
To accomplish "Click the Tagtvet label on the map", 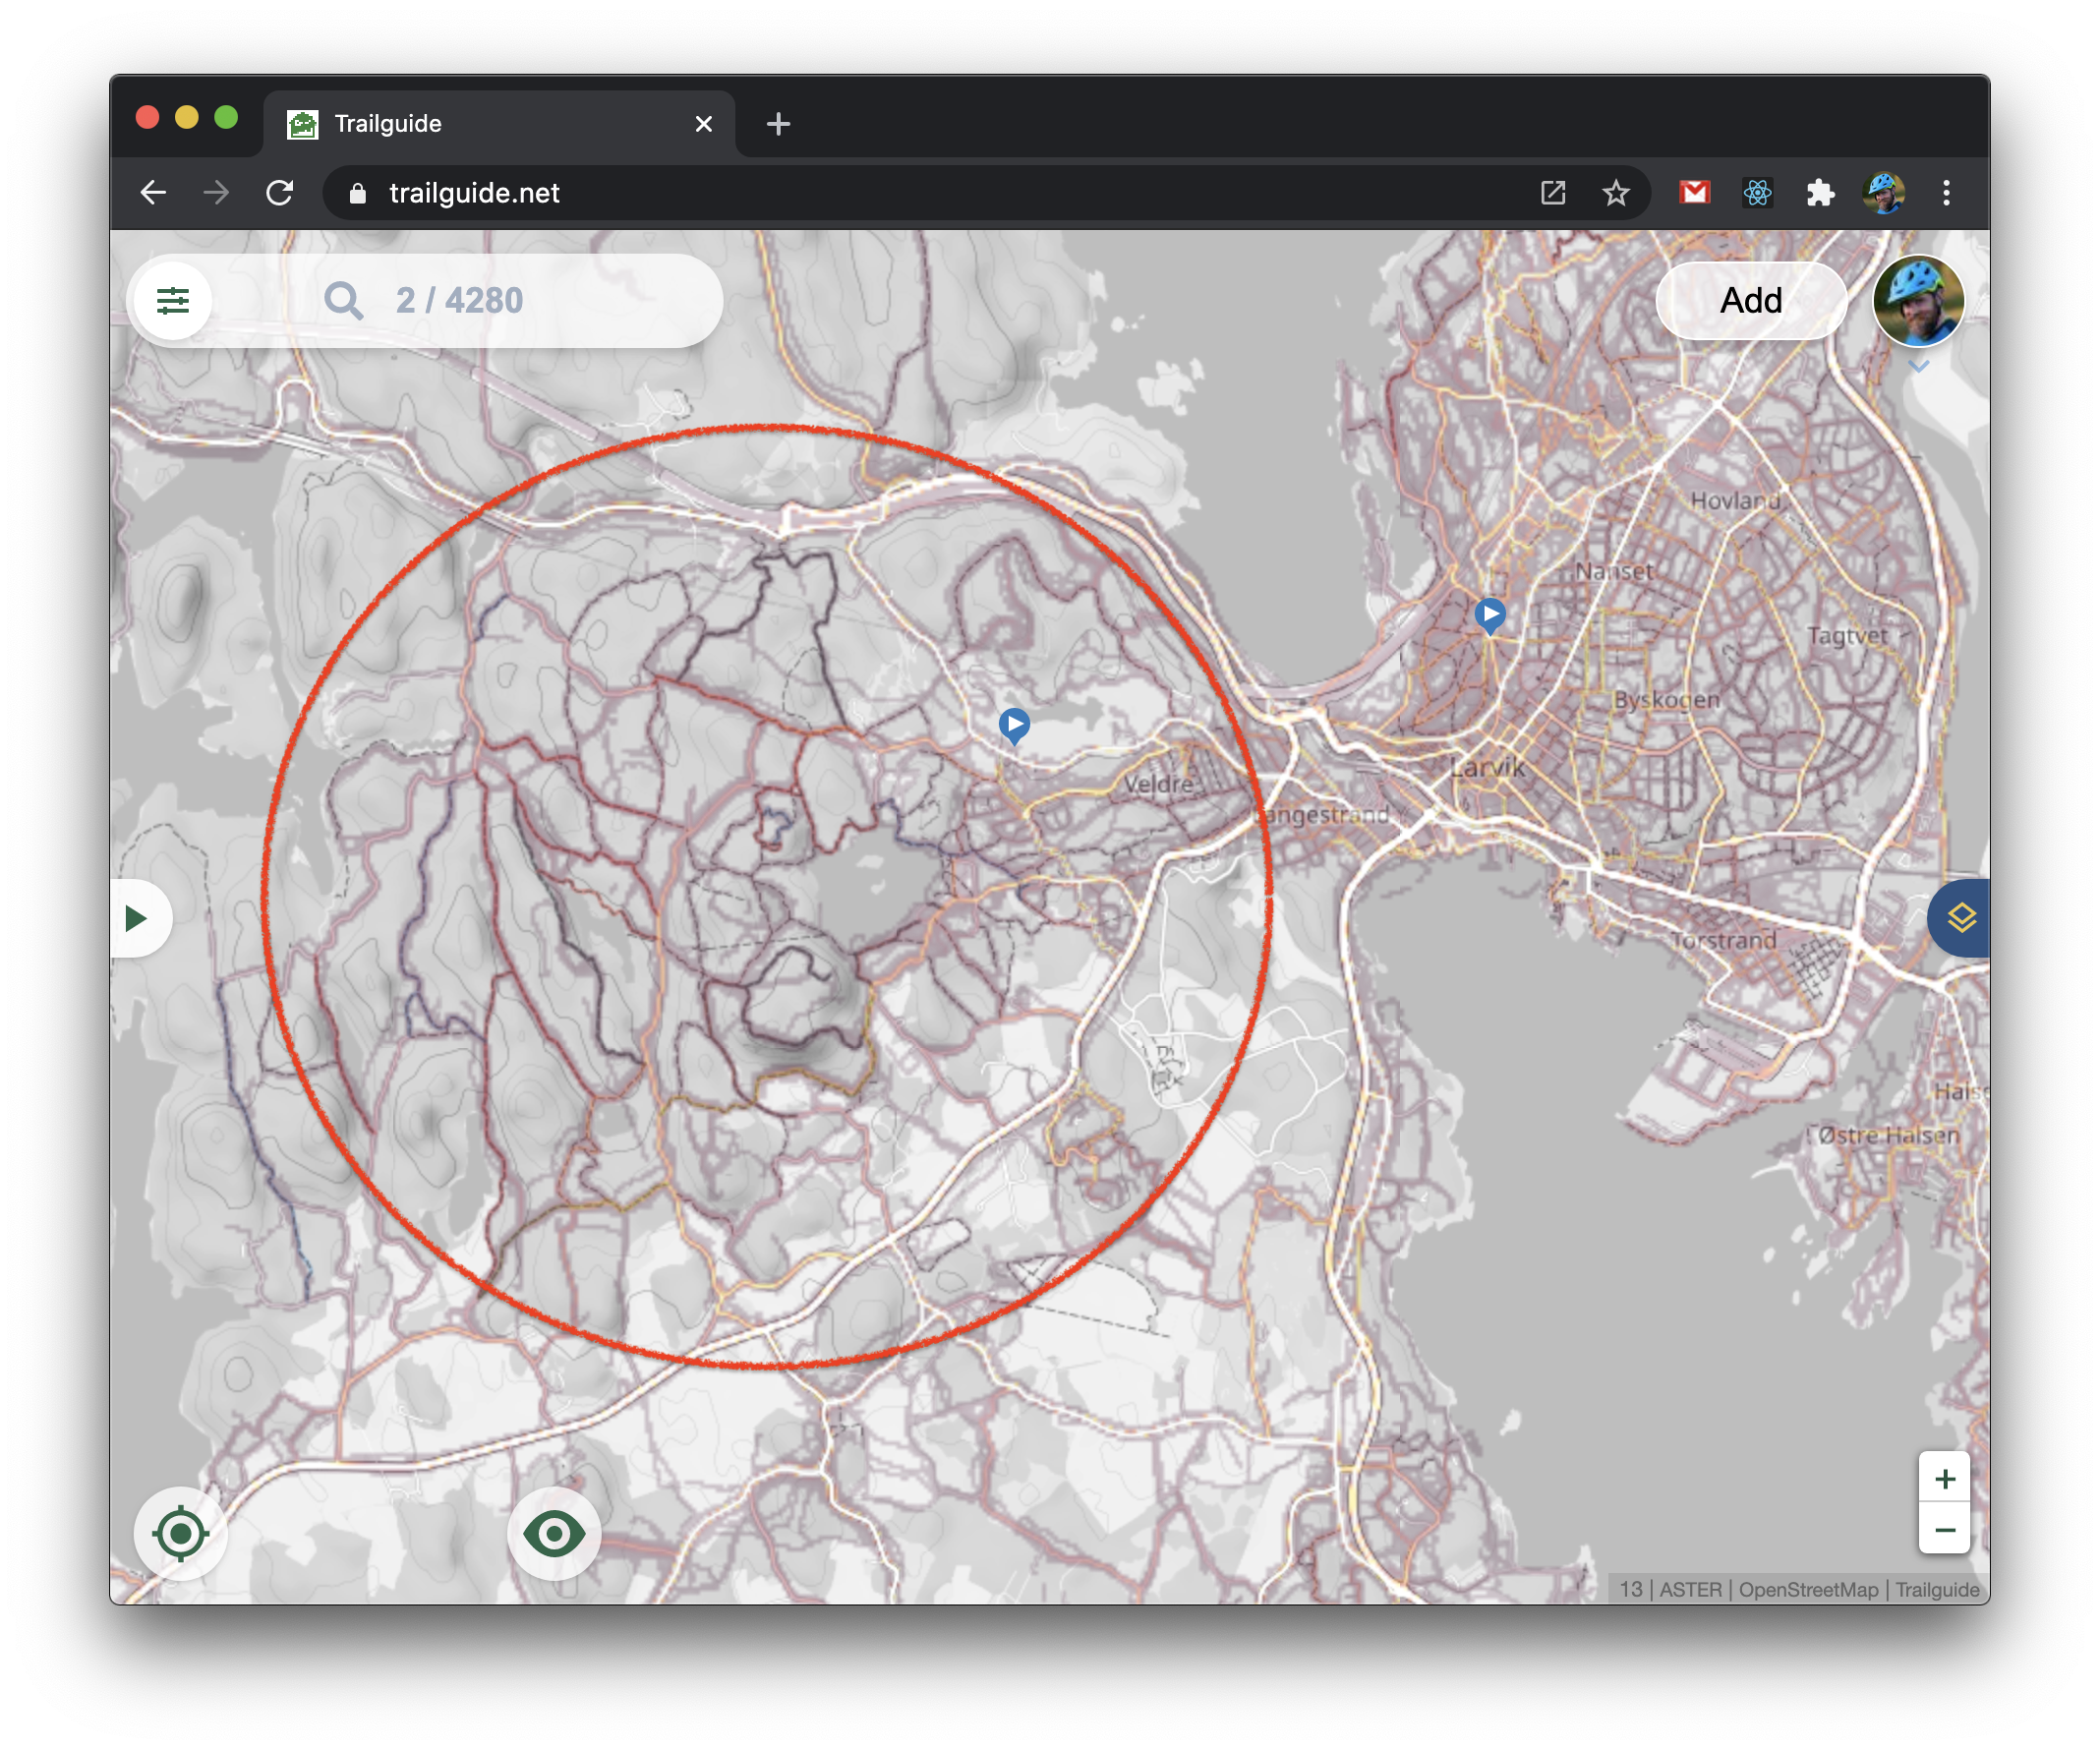I will [x=1846, y=635].
